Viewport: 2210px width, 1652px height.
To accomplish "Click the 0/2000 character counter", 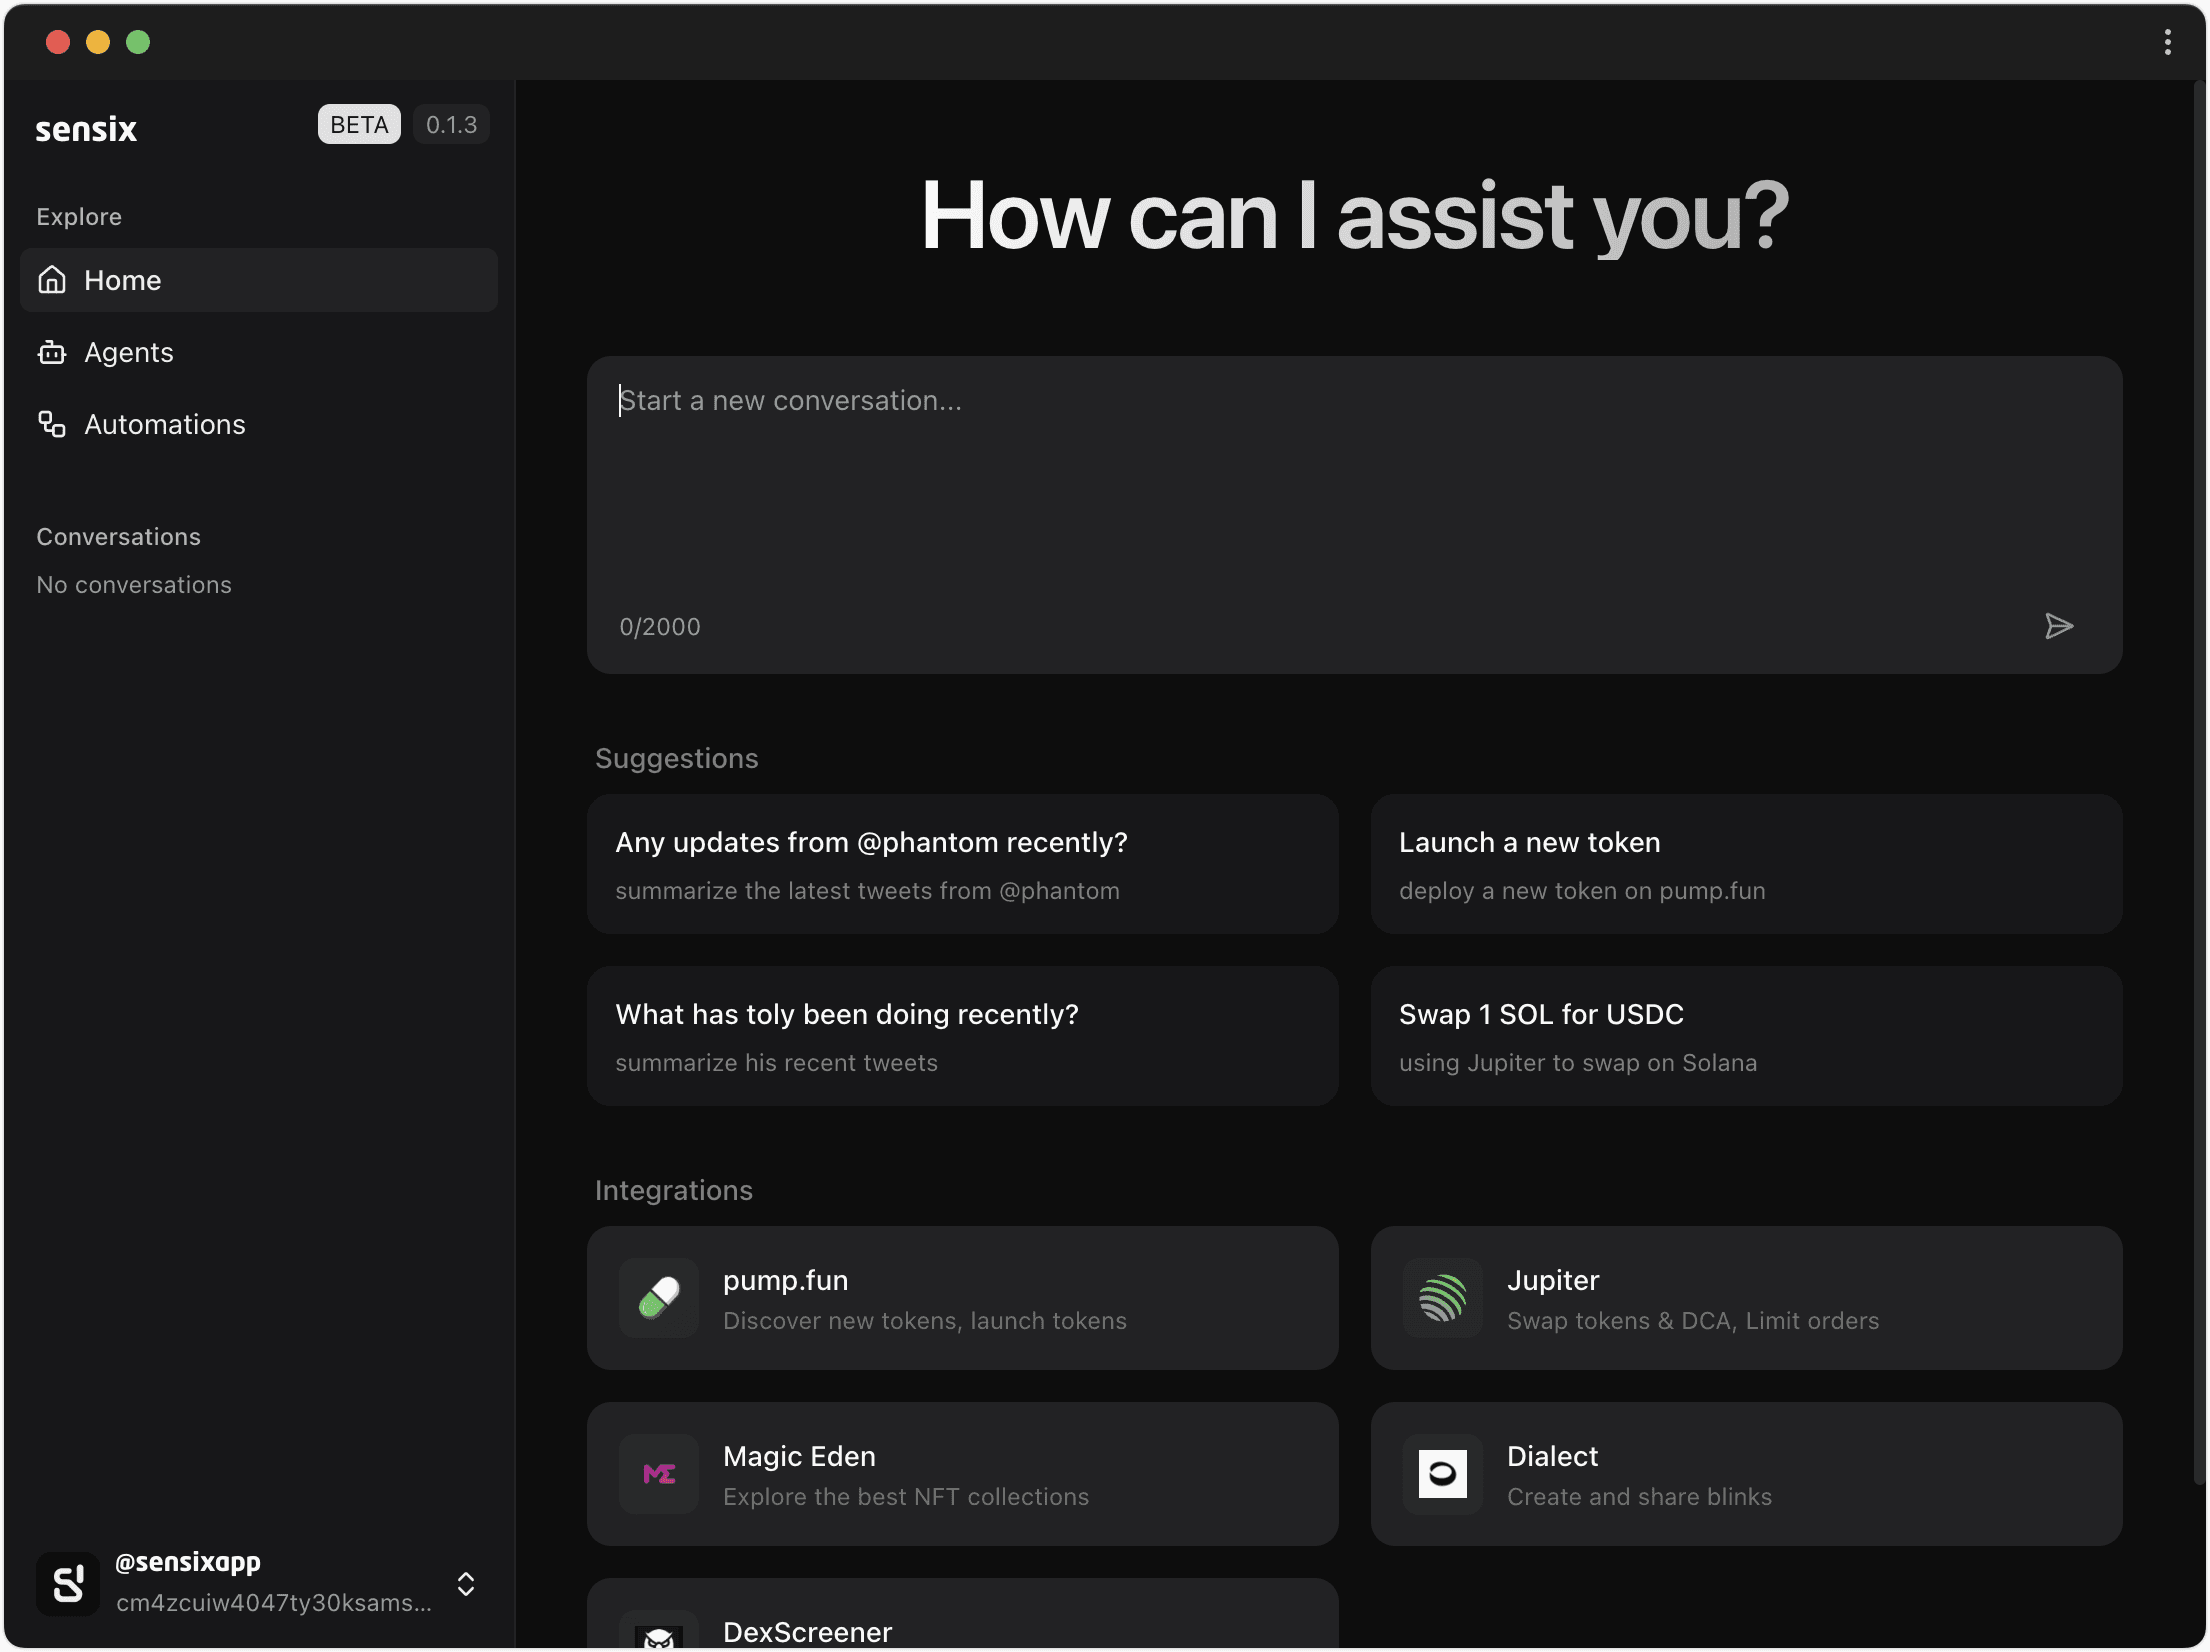I will (660, 627).
